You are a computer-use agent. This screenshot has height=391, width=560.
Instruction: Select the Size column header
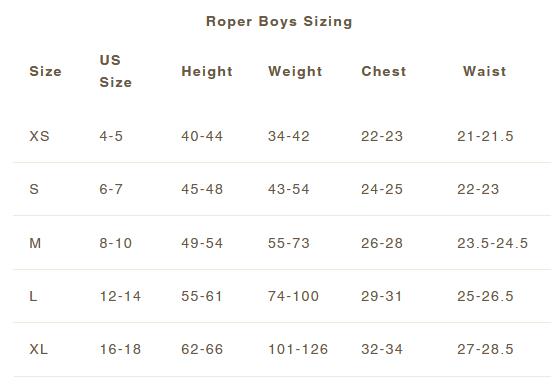(x=45, y=71)
